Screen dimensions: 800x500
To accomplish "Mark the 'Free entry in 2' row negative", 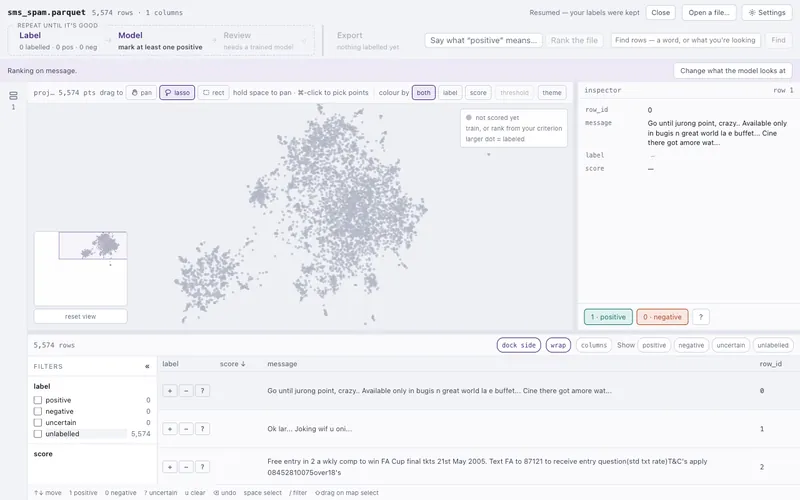I will (186, 467).
